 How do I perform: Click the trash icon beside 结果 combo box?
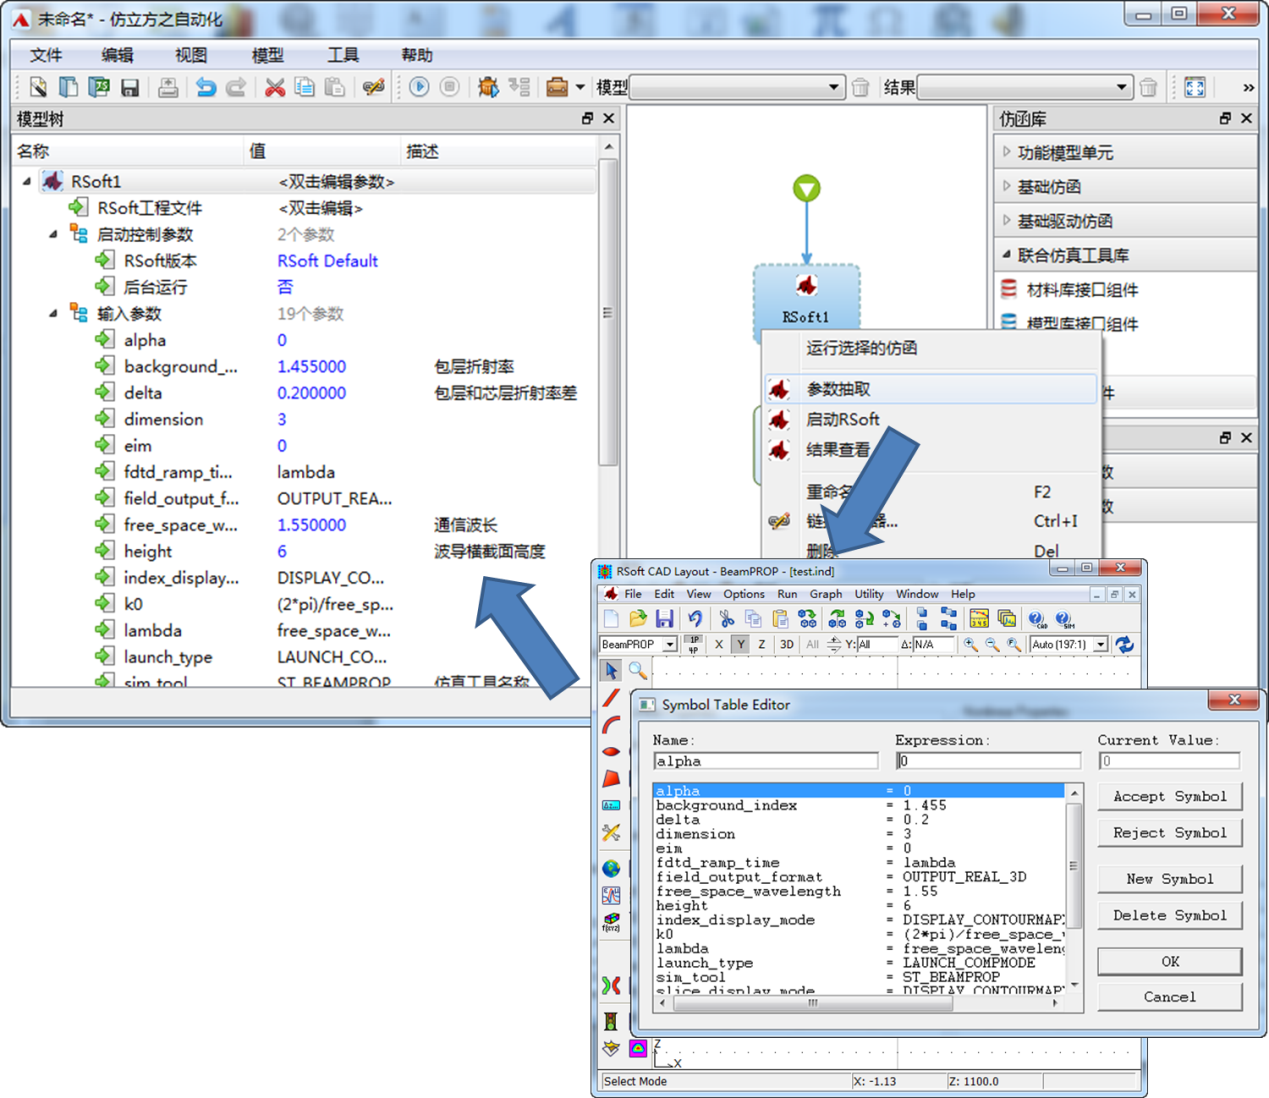[x=1148, y=87]
